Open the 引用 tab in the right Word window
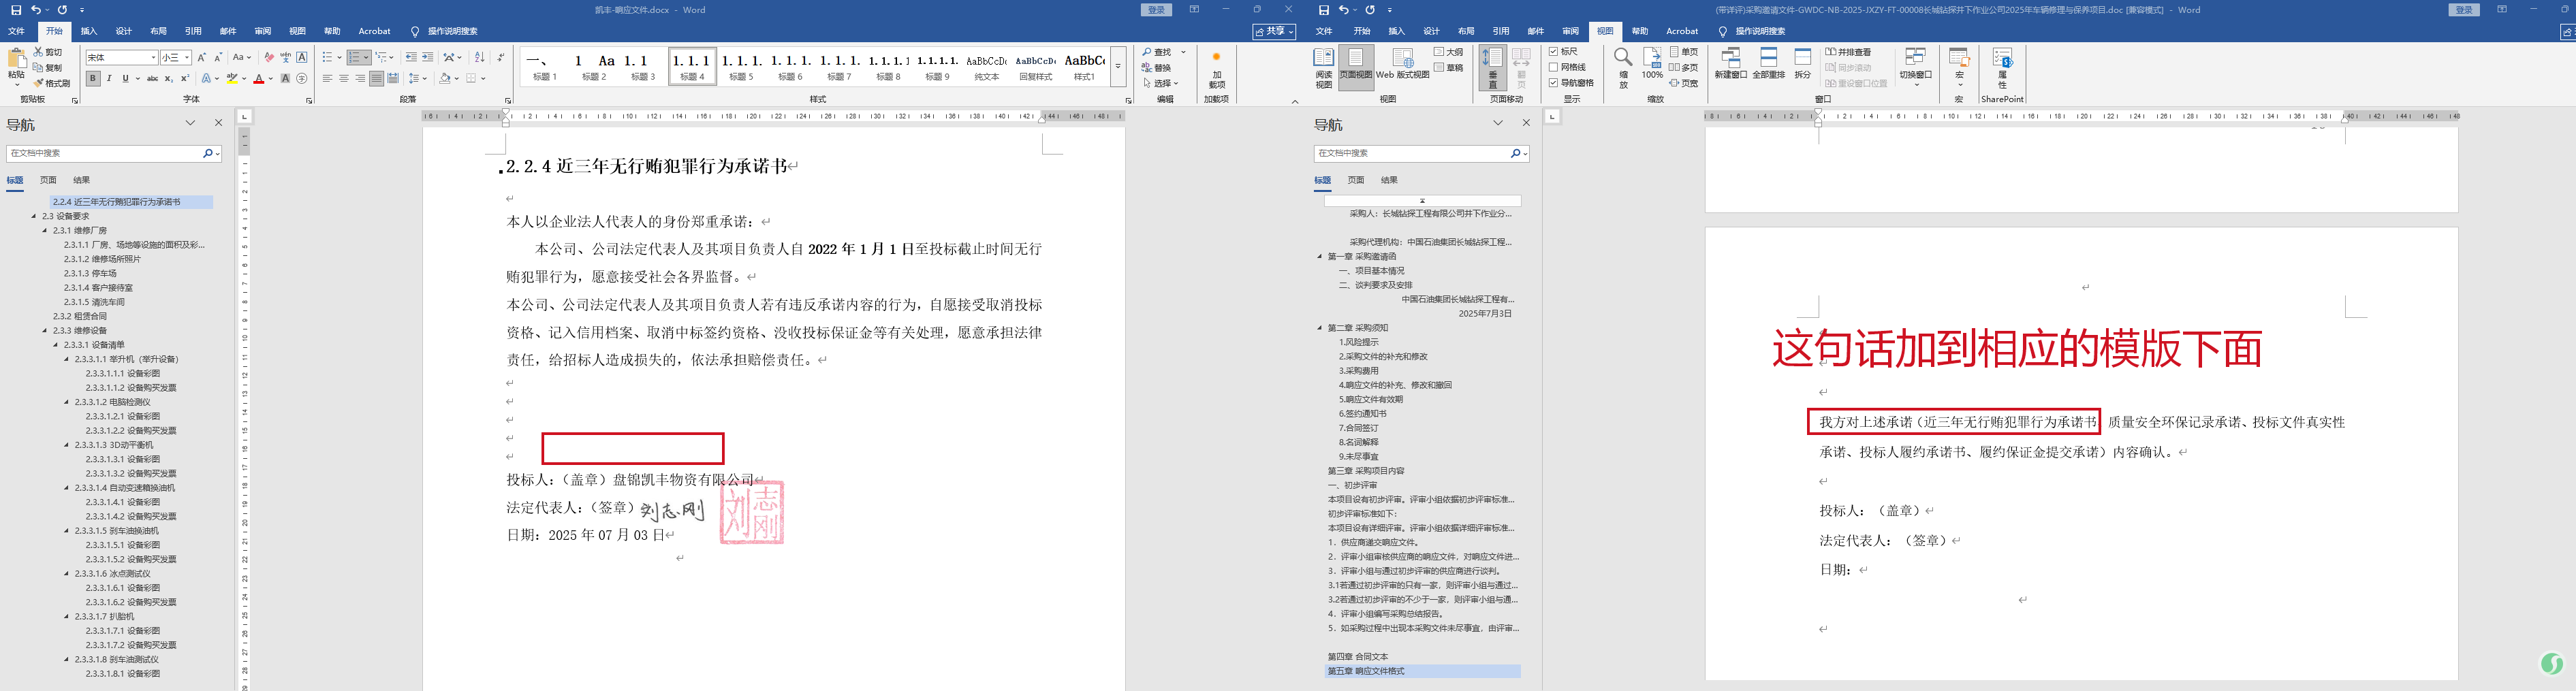 pyautogui.click(x=1501, y=31)
